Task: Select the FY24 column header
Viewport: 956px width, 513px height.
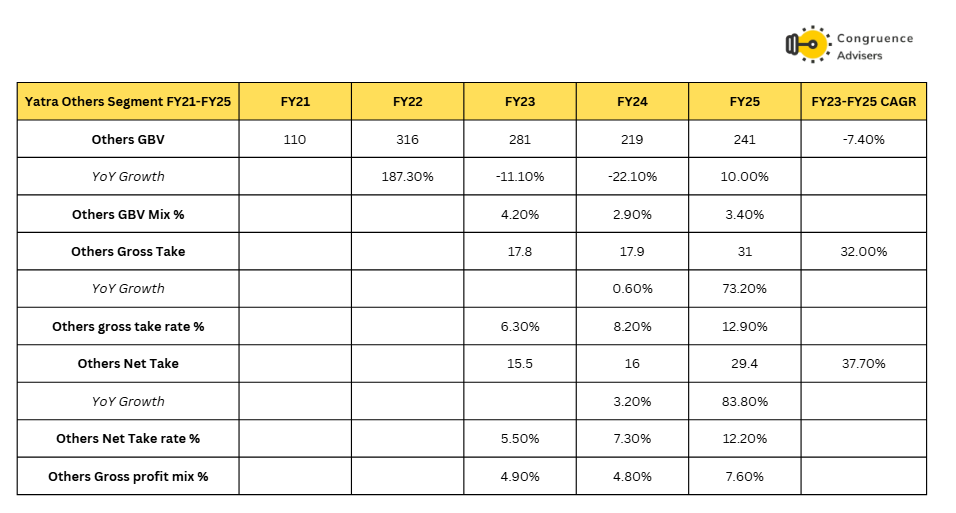Action: coord(632,102)
